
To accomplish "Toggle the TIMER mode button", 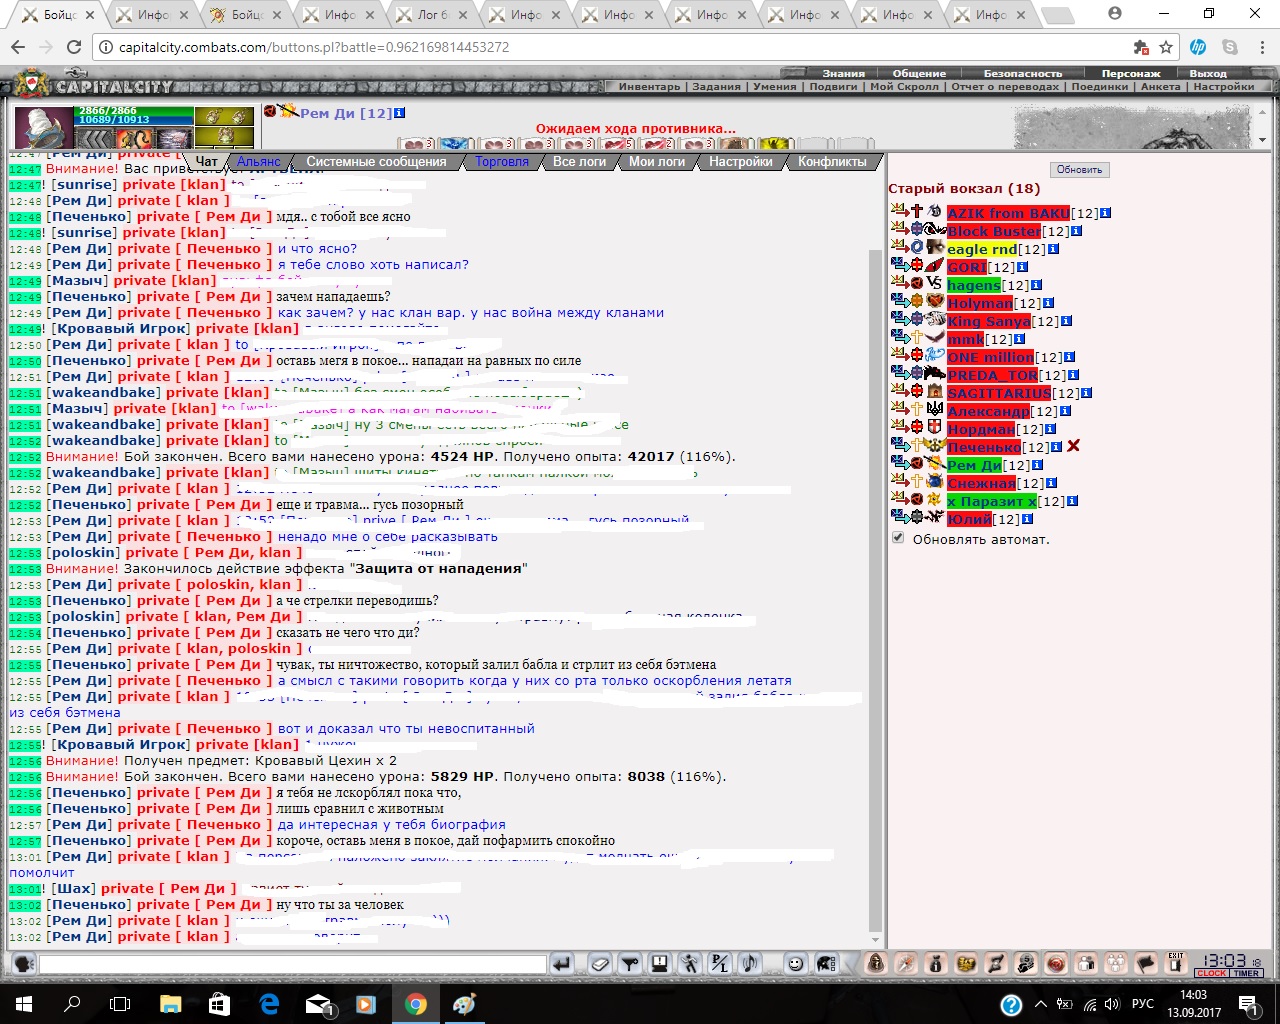I will (x=1246, y=973).
